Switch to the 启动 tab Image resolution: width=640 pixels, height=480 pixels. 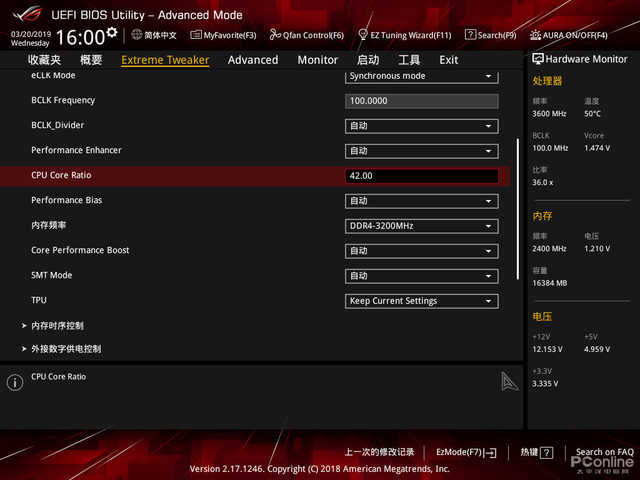click(x=368, y=60)
